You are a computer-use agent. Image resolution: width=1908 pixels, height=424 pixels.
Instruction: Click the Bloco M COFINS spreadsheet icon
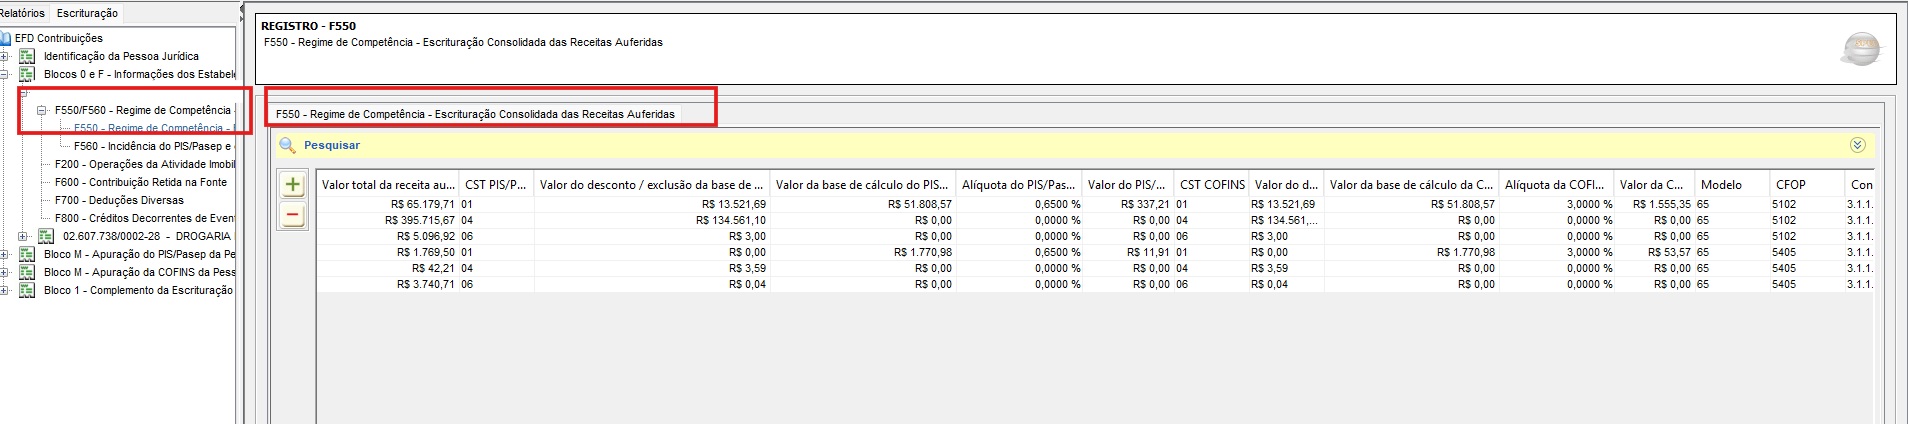(x=27, y=272)
